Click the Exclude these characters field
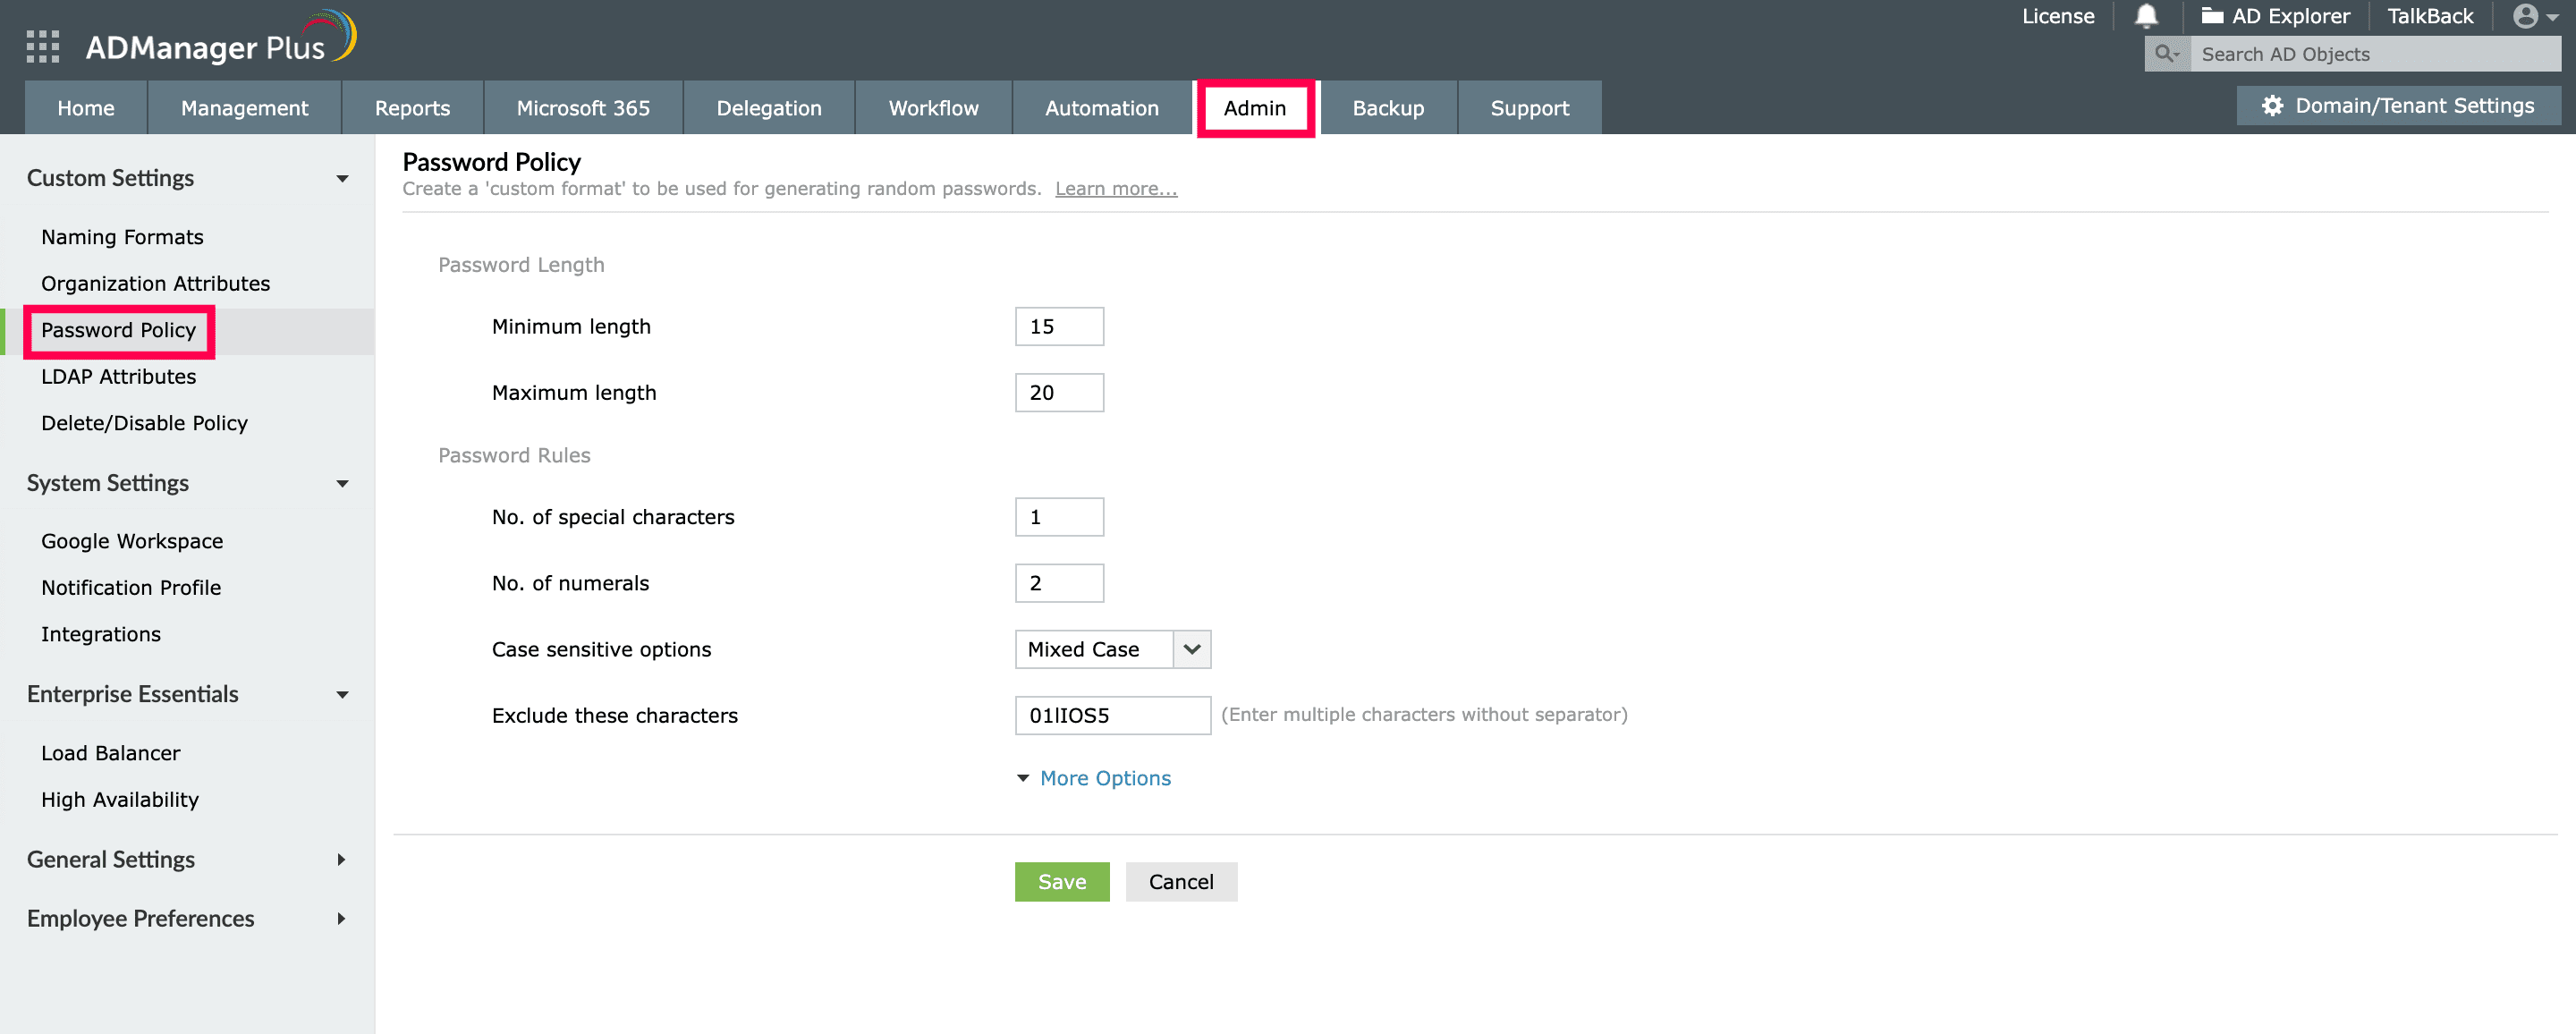This screenshot has height=1034, width=2576. click(1111, 715)
